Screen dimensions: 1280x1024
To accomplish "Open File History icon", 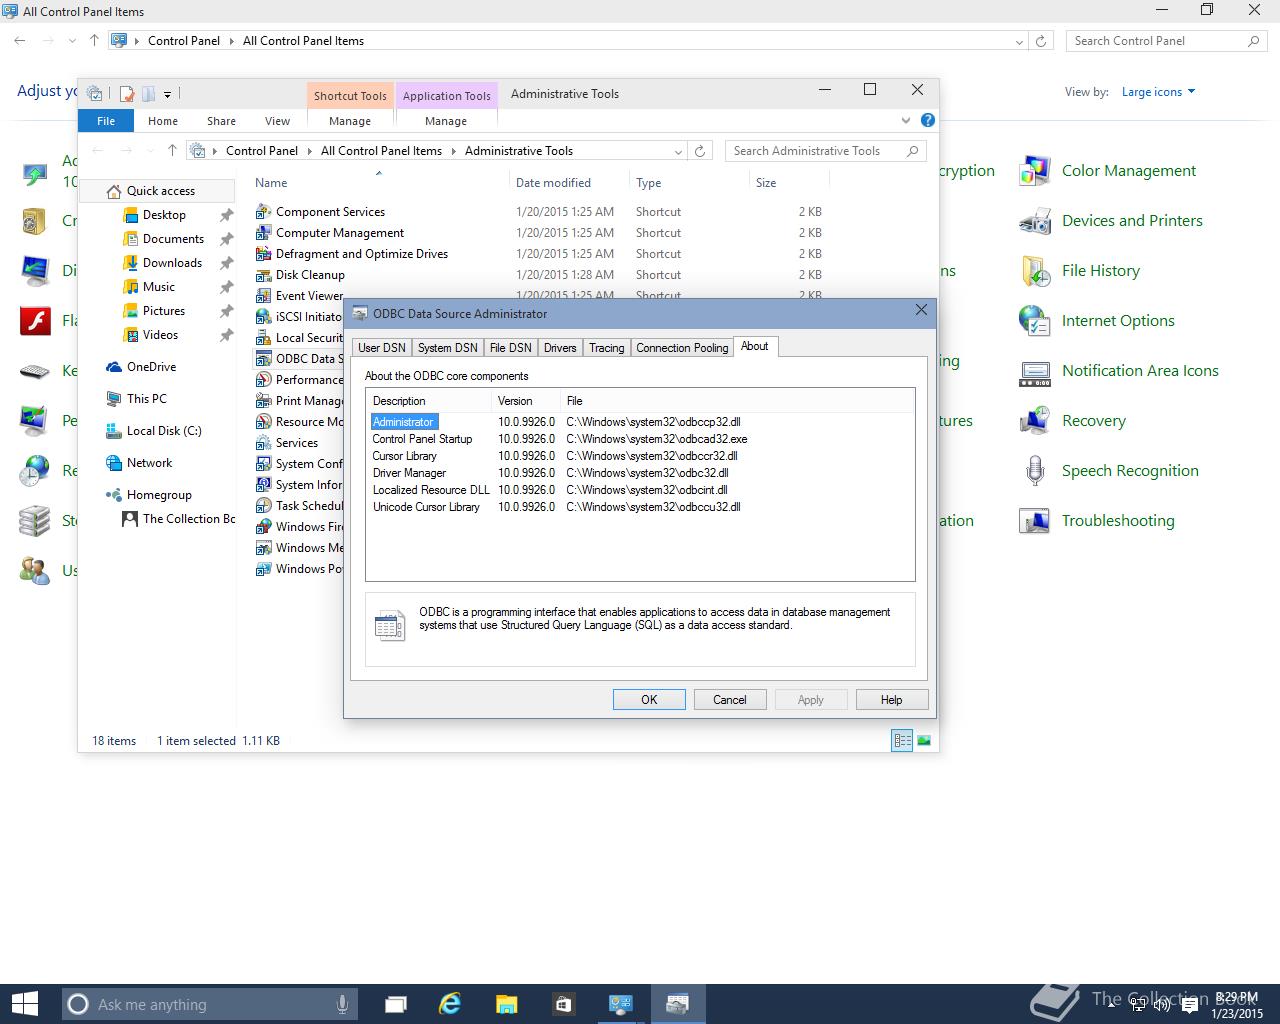I will pyautogui.click(x=1034, y=271).
